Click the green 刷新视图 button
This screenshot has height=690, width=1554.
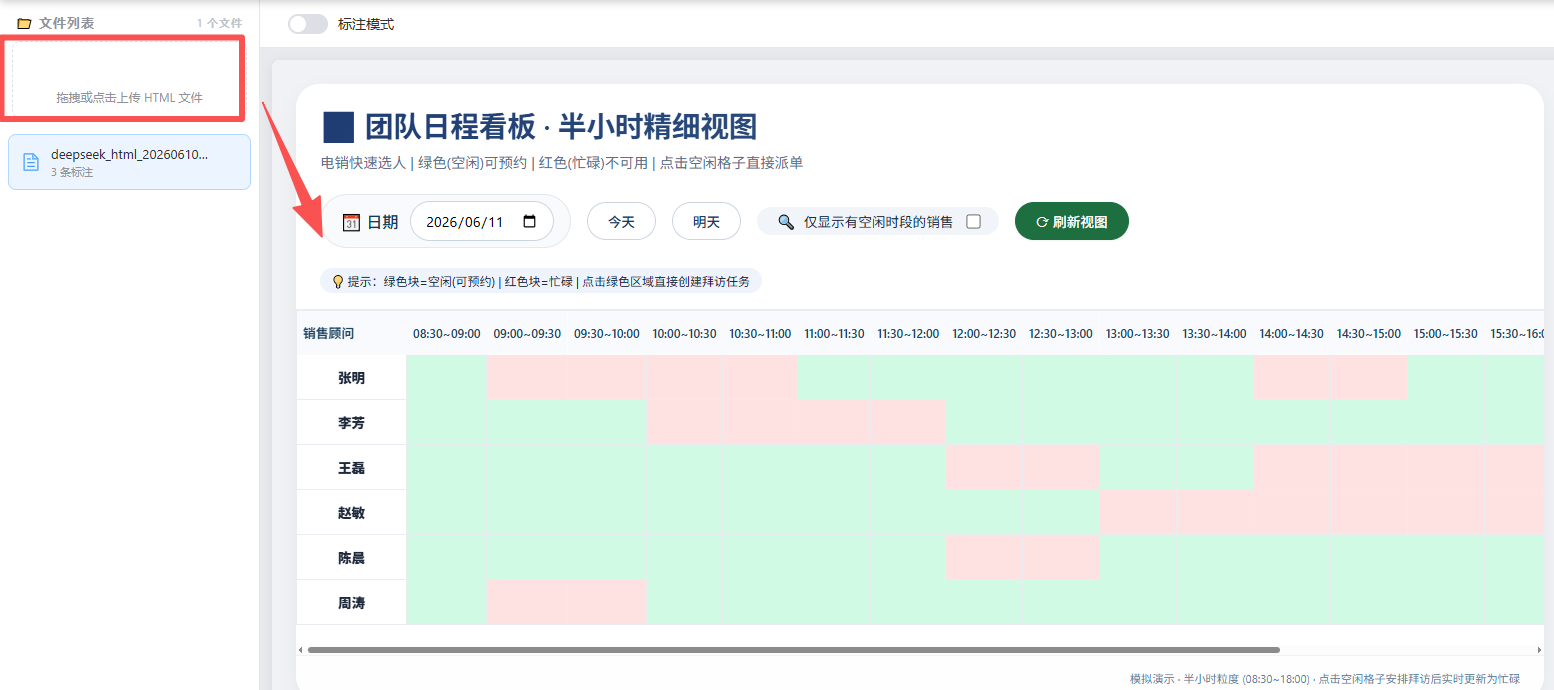pyautogui.click(x=1072, y=222)
